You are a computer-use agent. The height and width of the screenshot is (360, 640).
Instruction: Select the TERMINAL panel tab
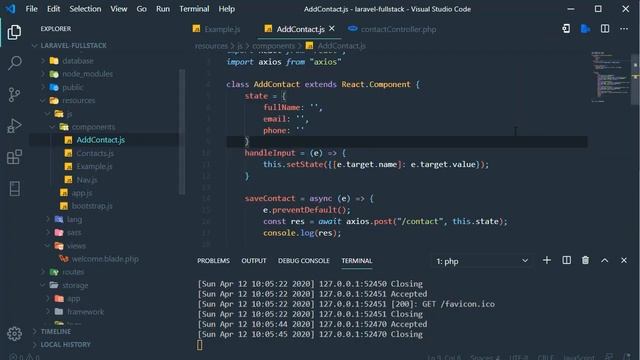tap(357, 260)
